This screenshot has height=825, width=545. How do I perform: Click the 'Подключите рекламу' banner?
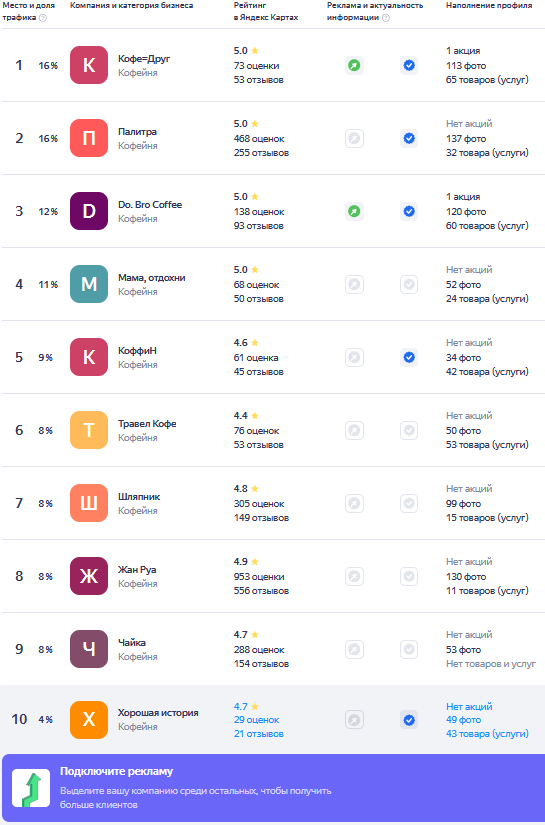pyautogui.click(x=274, y=788)
